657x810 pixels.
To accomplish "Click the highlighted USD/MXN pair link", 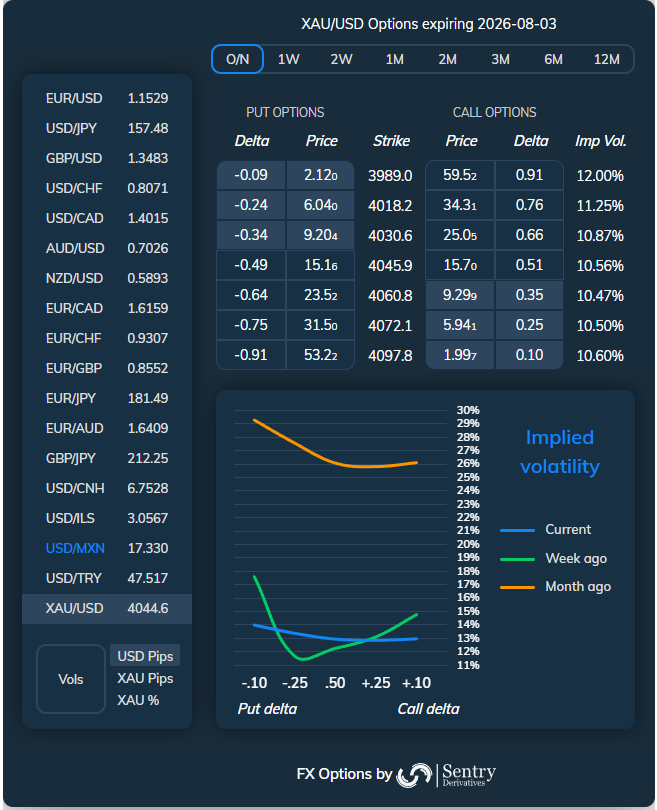I will [x=75, y=548].
